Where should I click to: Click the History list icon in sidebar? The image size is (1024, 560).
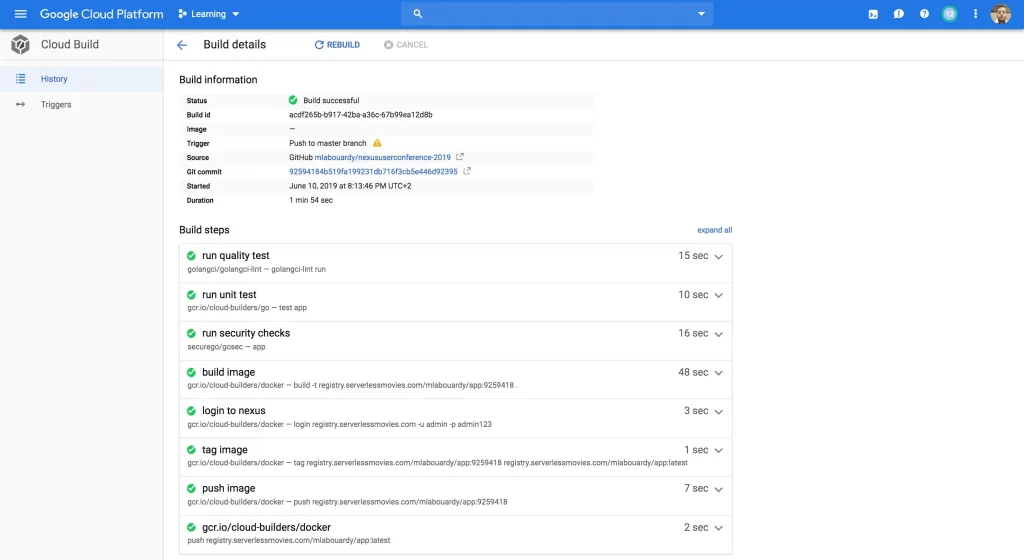[x=20, y=79]
